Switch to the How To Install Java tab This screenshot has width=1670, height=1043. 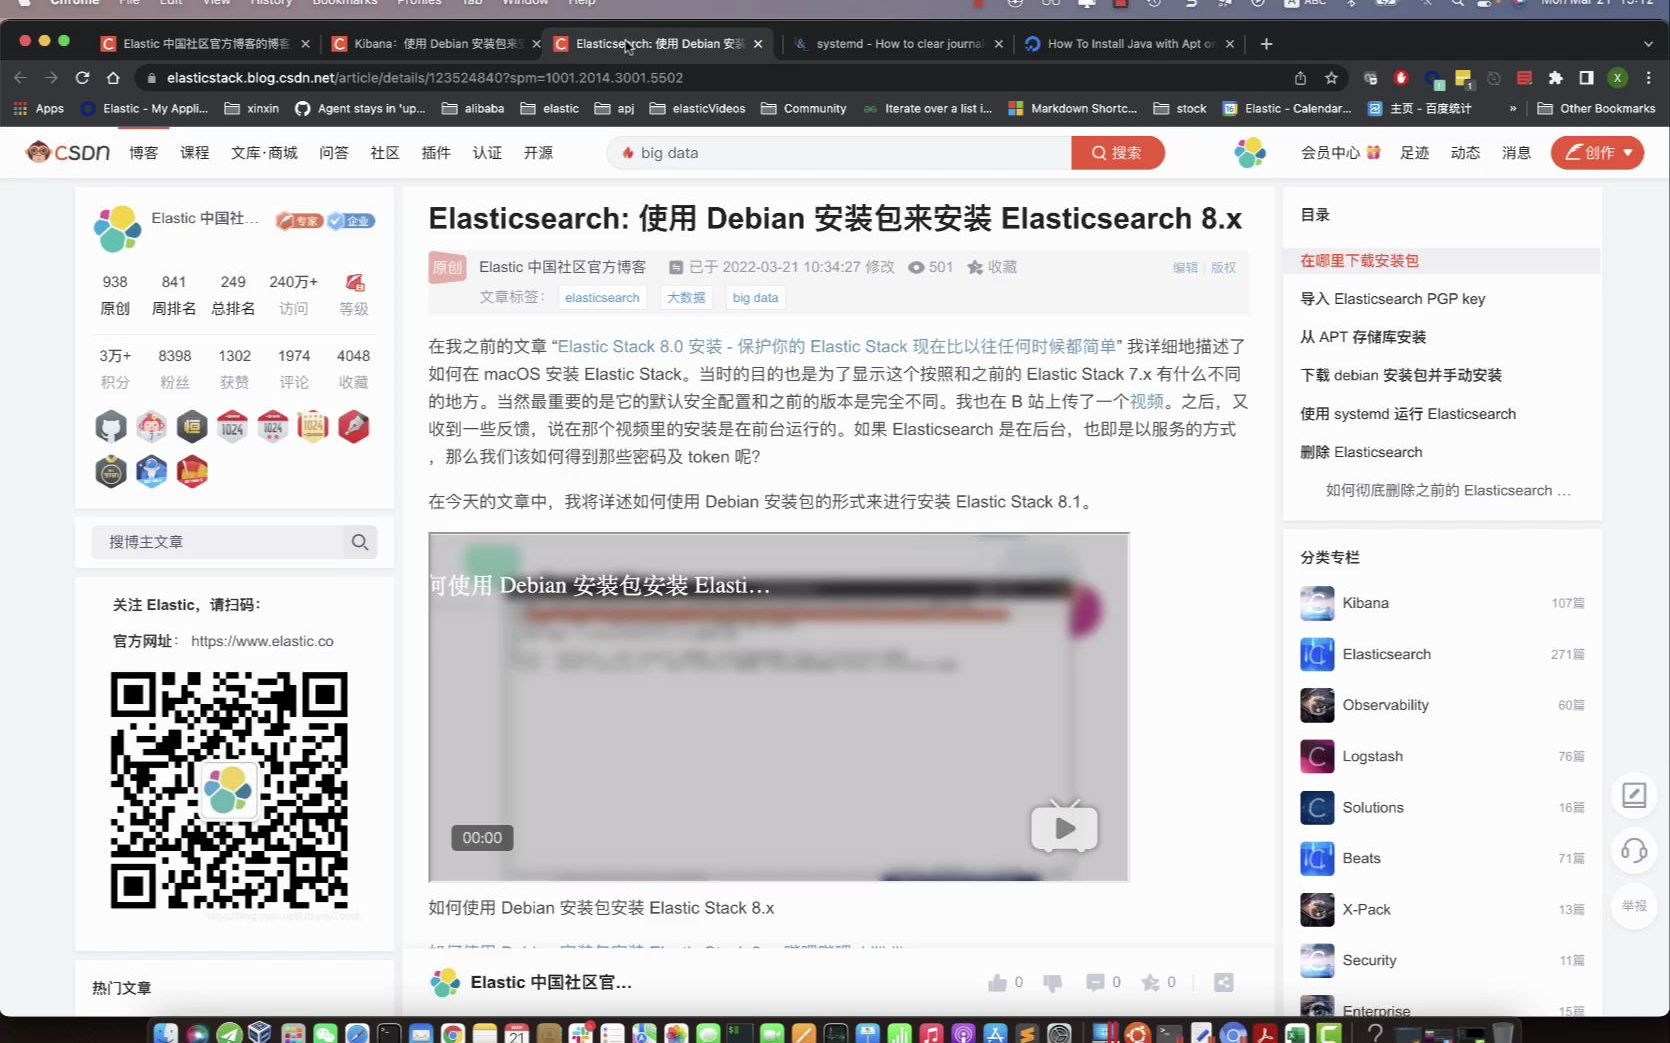click(1130, 44)
